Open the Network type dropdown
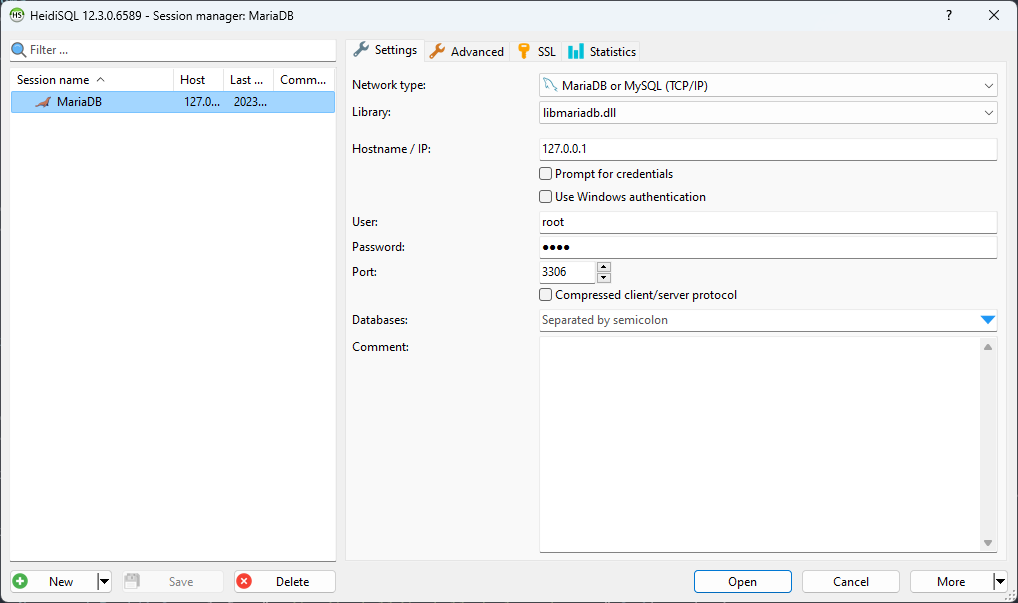This screenshot has width=1018, height=603. click(x=988, y=86)
